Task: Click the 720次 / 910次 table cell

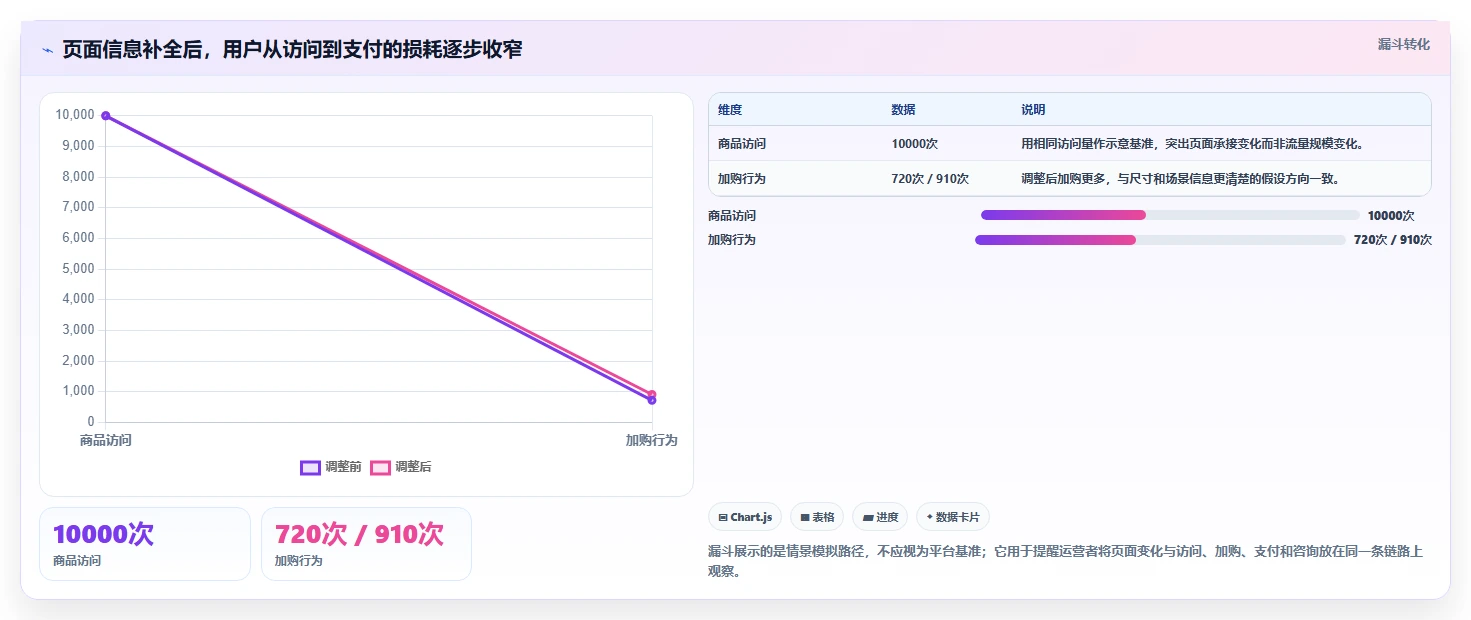Action: tap(930, 179)
